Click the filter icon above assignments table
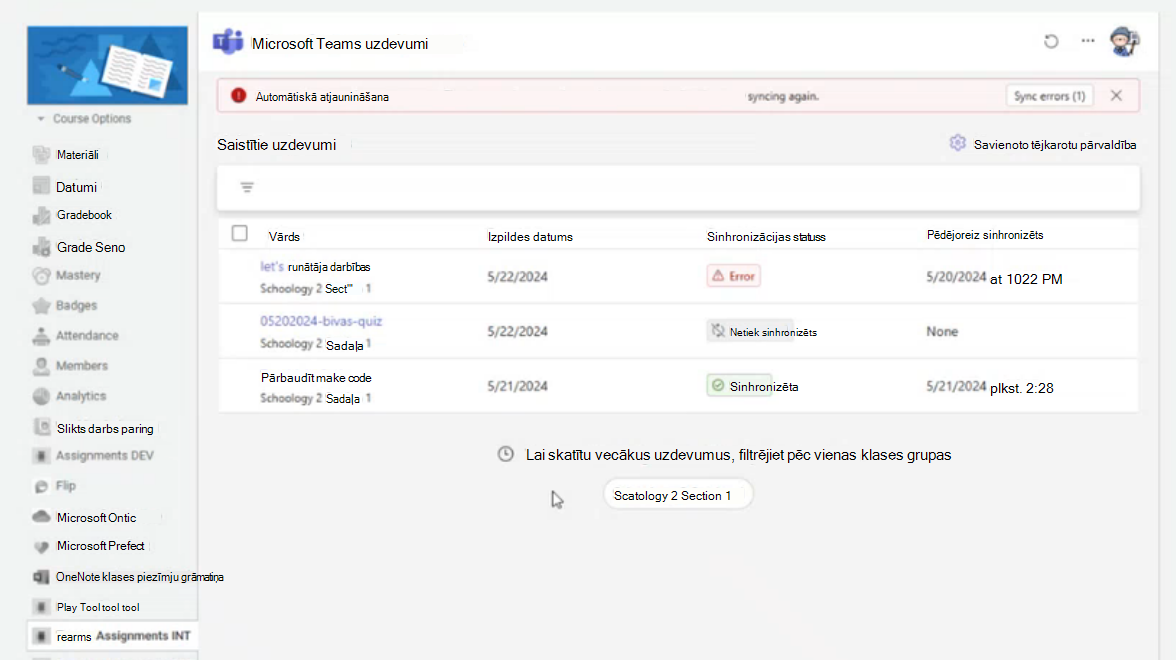This screenshot has height=660, width=1176. [247, 188]
